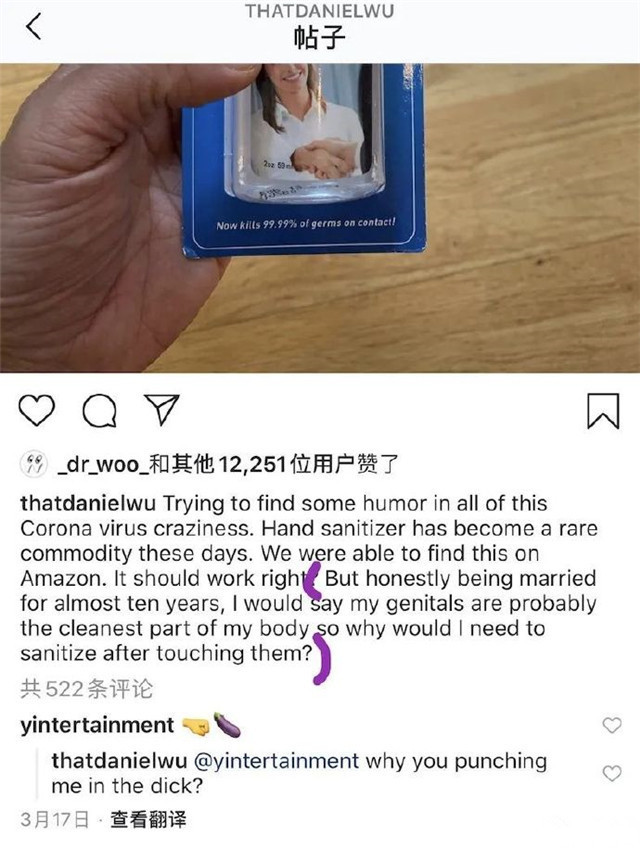
Task: Open the hand sanitizer post photo
Action: pos(320,218)
